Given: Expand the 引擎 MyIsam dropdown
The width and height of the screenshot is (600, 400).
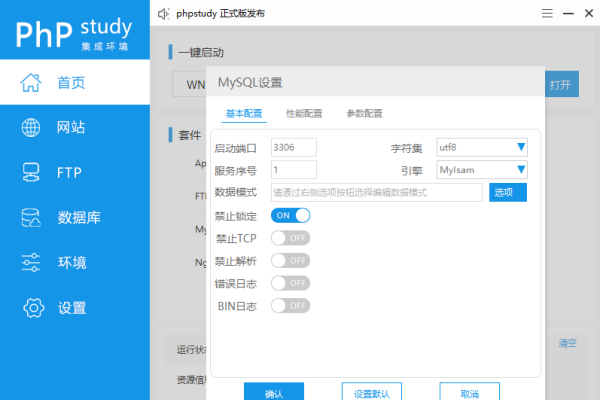Looking at the screenshot, I should [x=482, y=170].
